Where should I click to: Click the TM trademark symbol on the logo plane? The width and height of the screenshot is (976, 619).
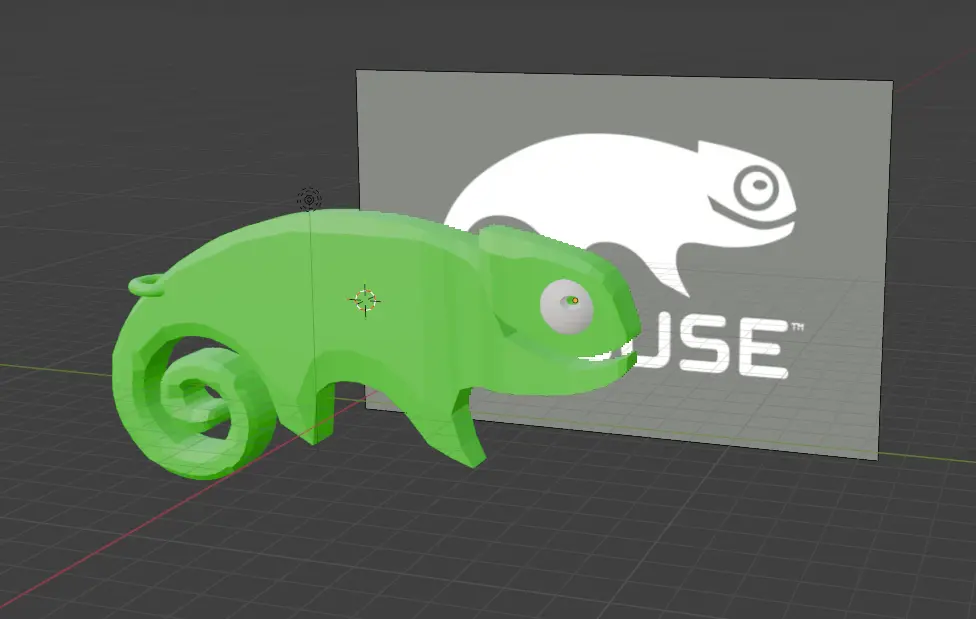pos(797,326)
